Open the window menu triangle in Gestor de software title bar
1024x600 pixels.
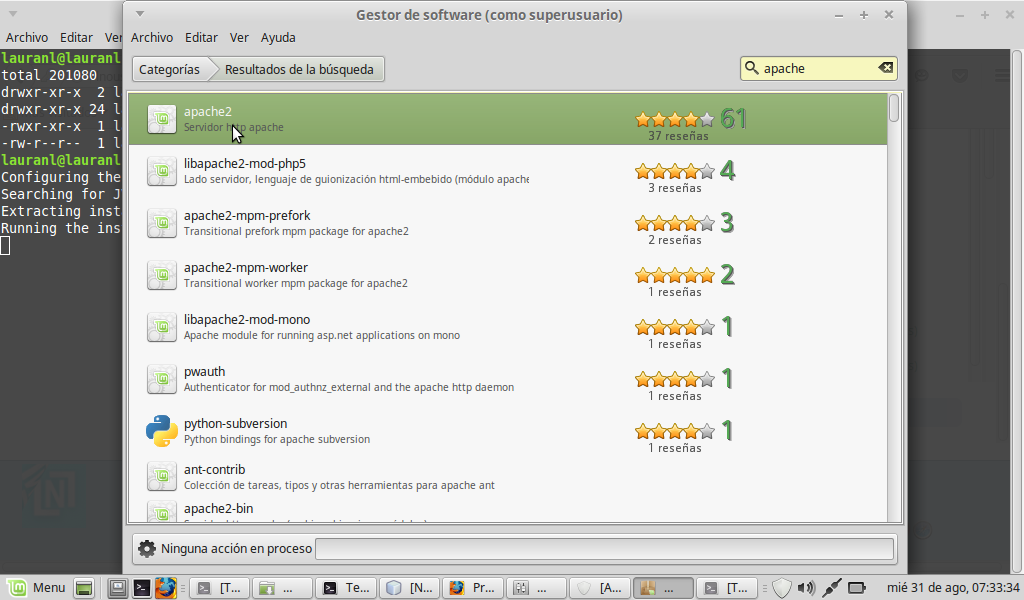[x=140, y=14]
